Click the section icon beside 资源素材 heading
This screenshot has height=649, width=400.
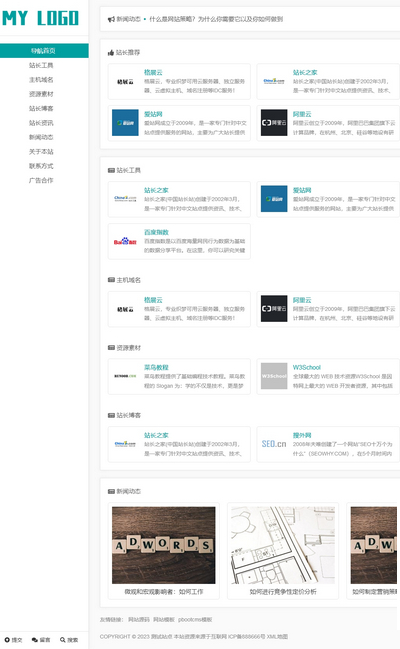click(x=111, y=348)
